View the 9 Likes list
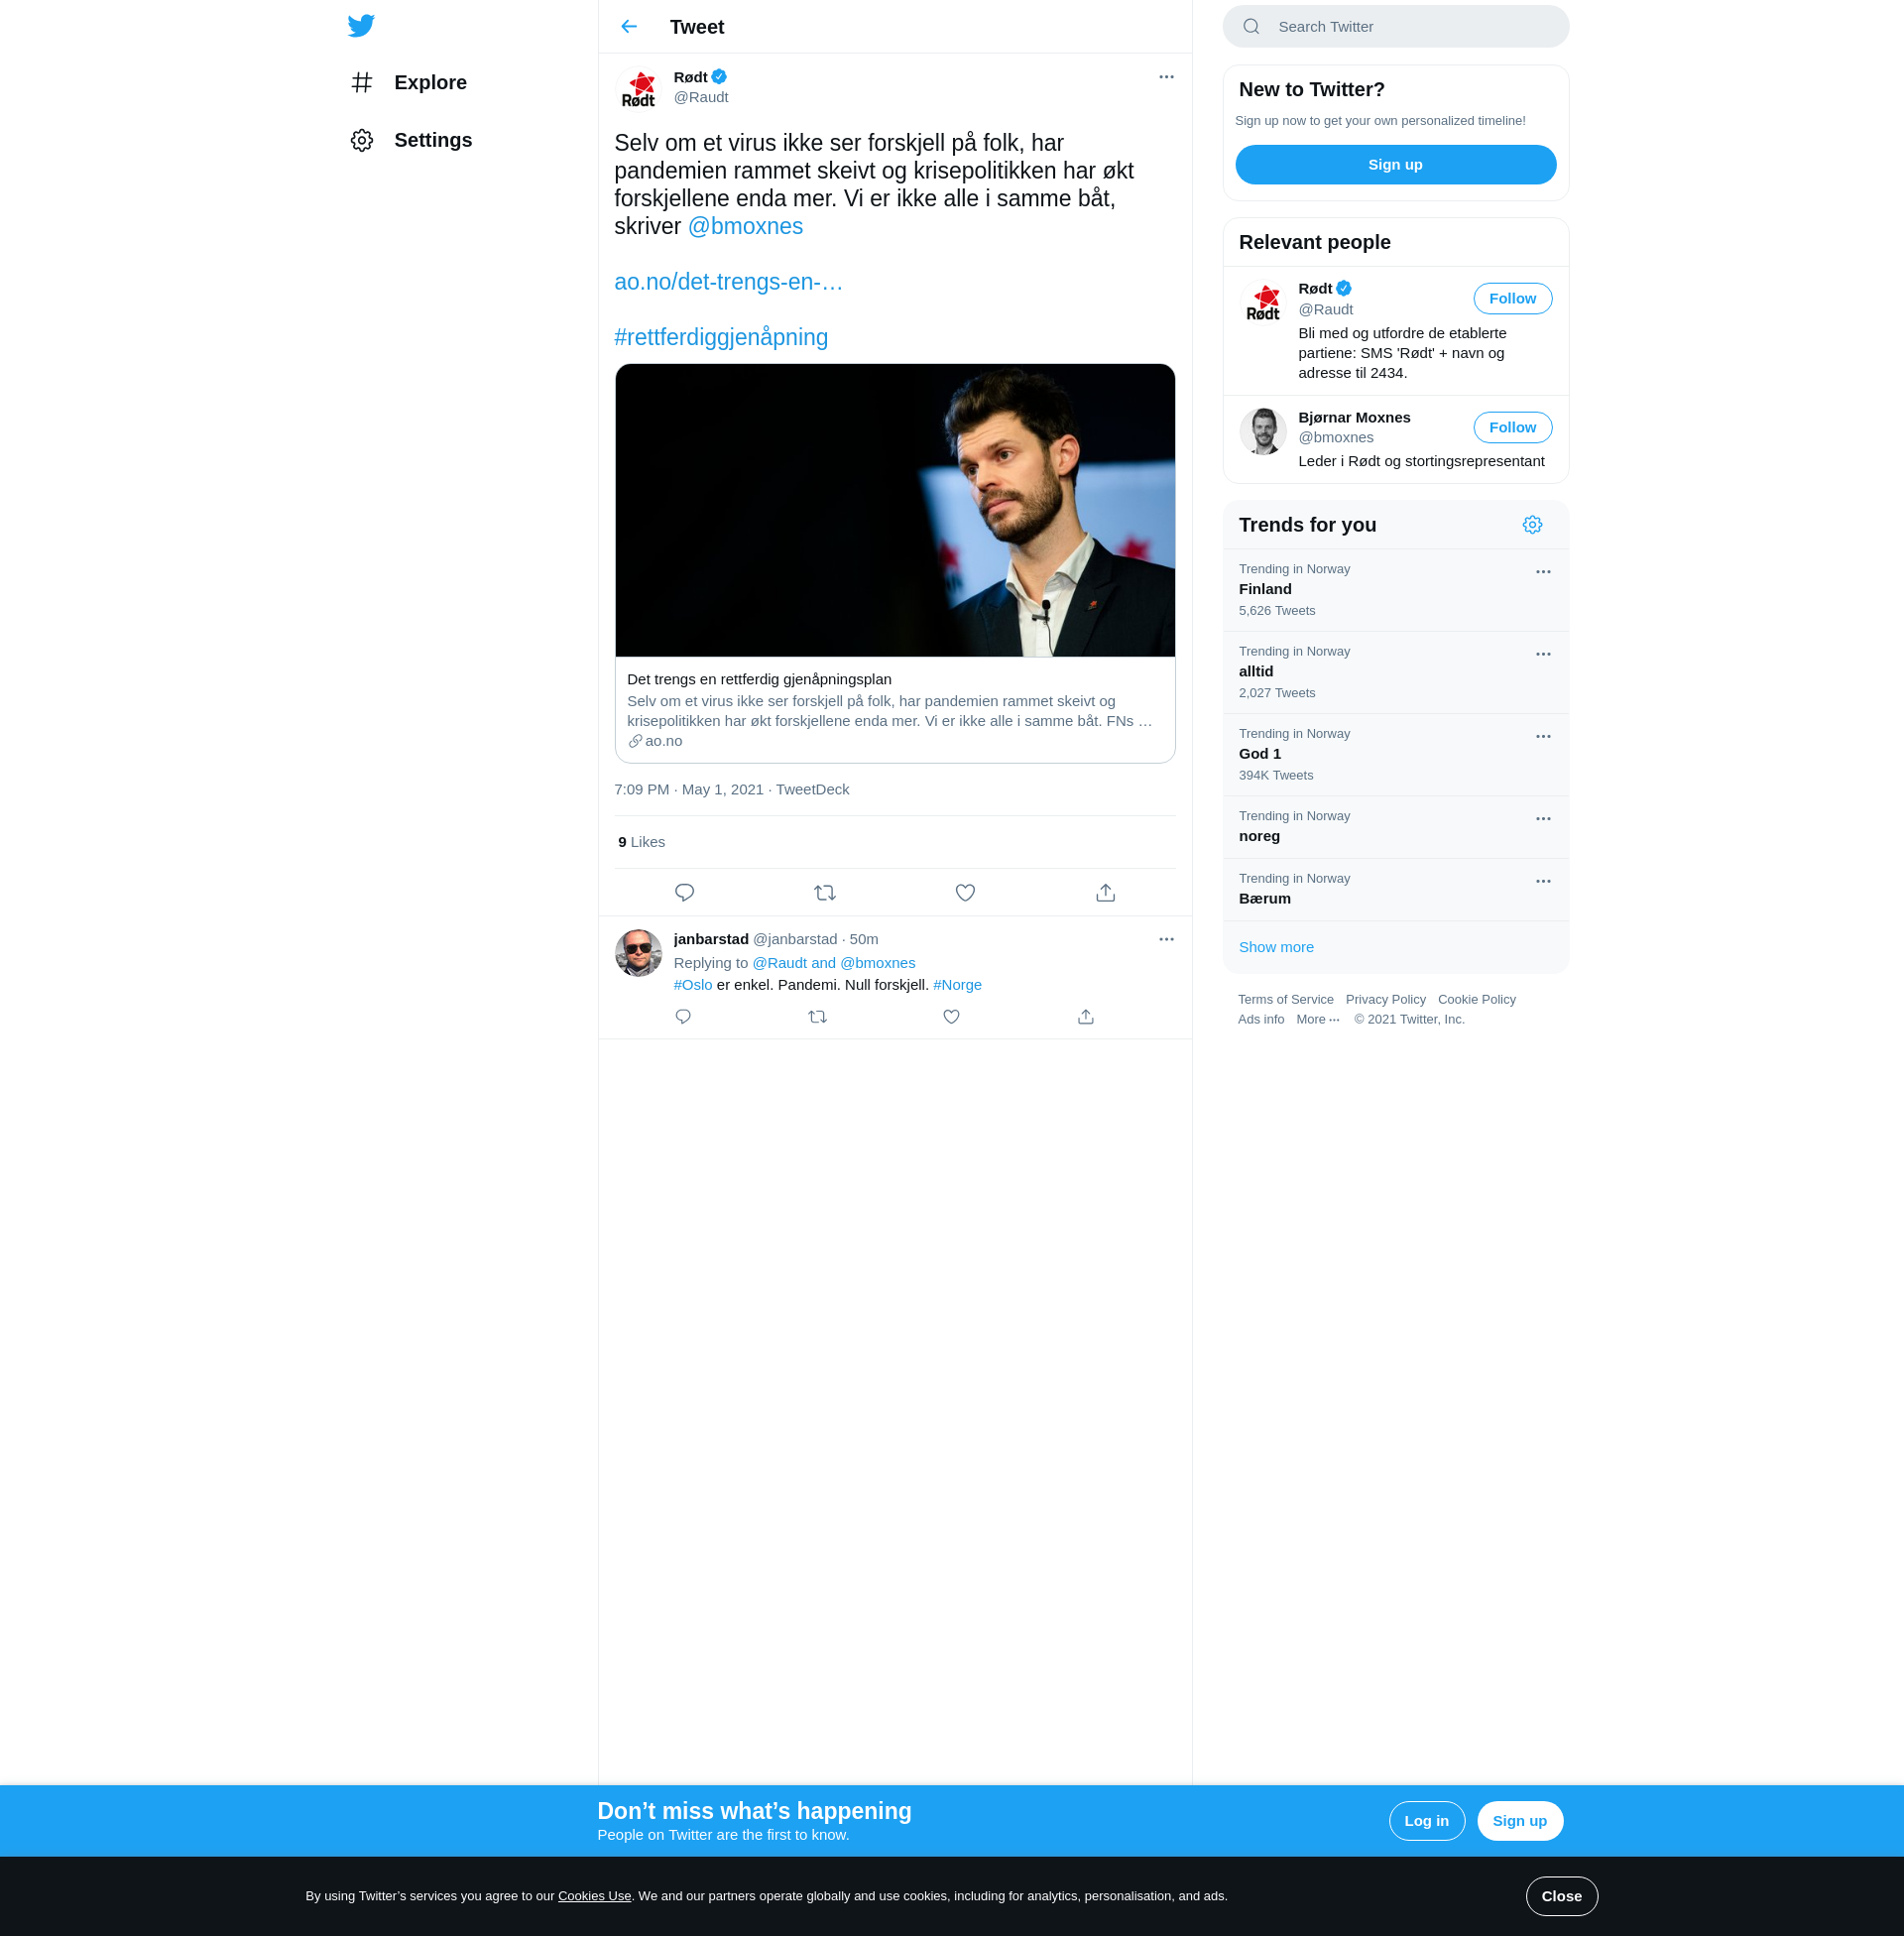Image resolution: width=1904 pixels, height=1936 pixels. 641,842
